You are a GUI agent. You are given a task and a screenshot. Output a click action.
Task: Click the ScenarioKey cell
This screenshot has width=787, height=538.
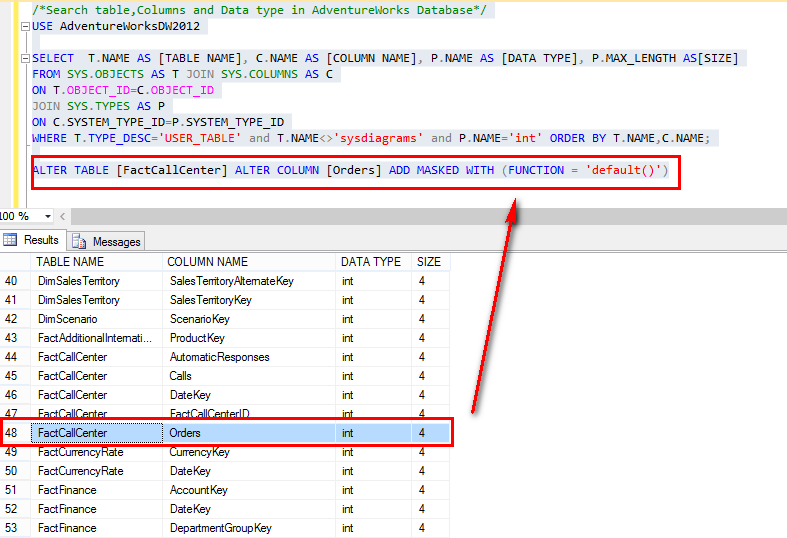point(249,319)
